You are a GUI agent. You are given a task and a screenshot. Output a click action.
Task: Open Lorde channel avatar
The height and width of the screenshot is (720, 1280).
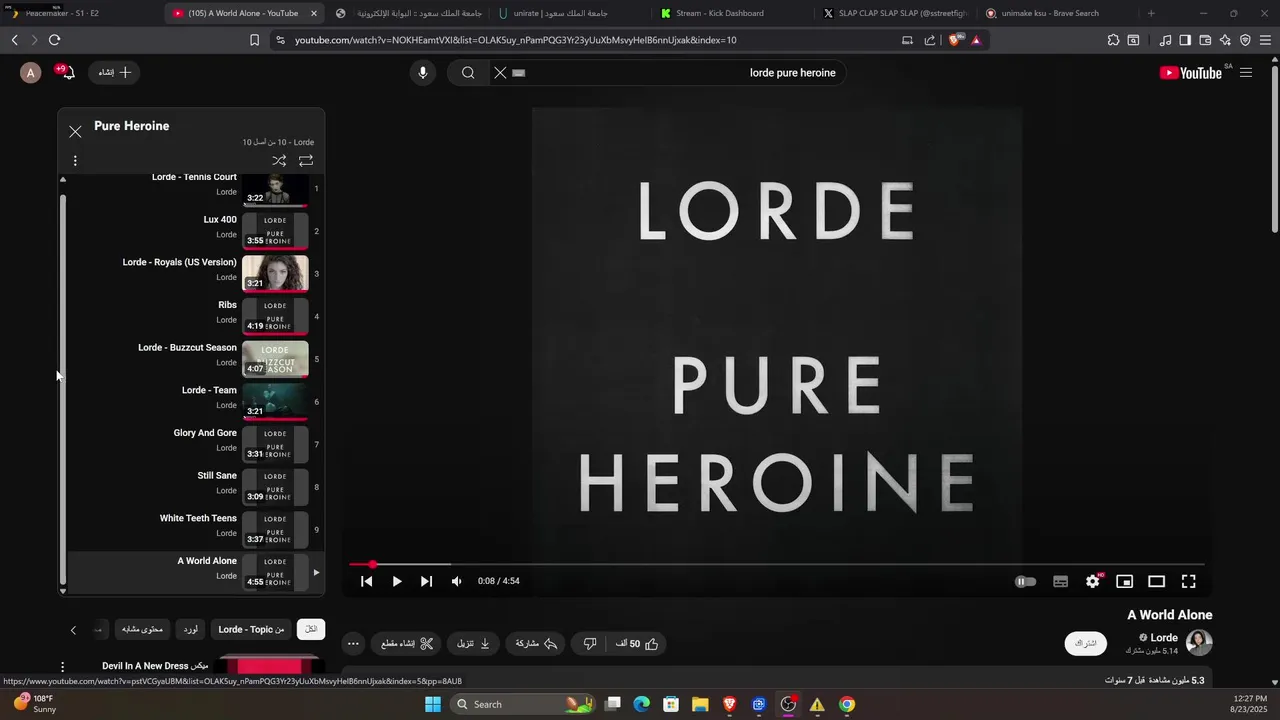tap(1199, 643)
